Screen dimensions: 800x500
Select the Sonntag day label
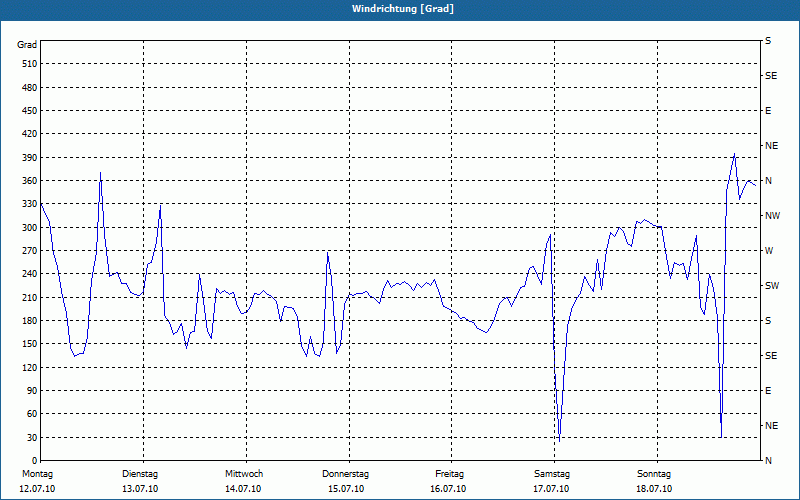click(x=654, y=474)
